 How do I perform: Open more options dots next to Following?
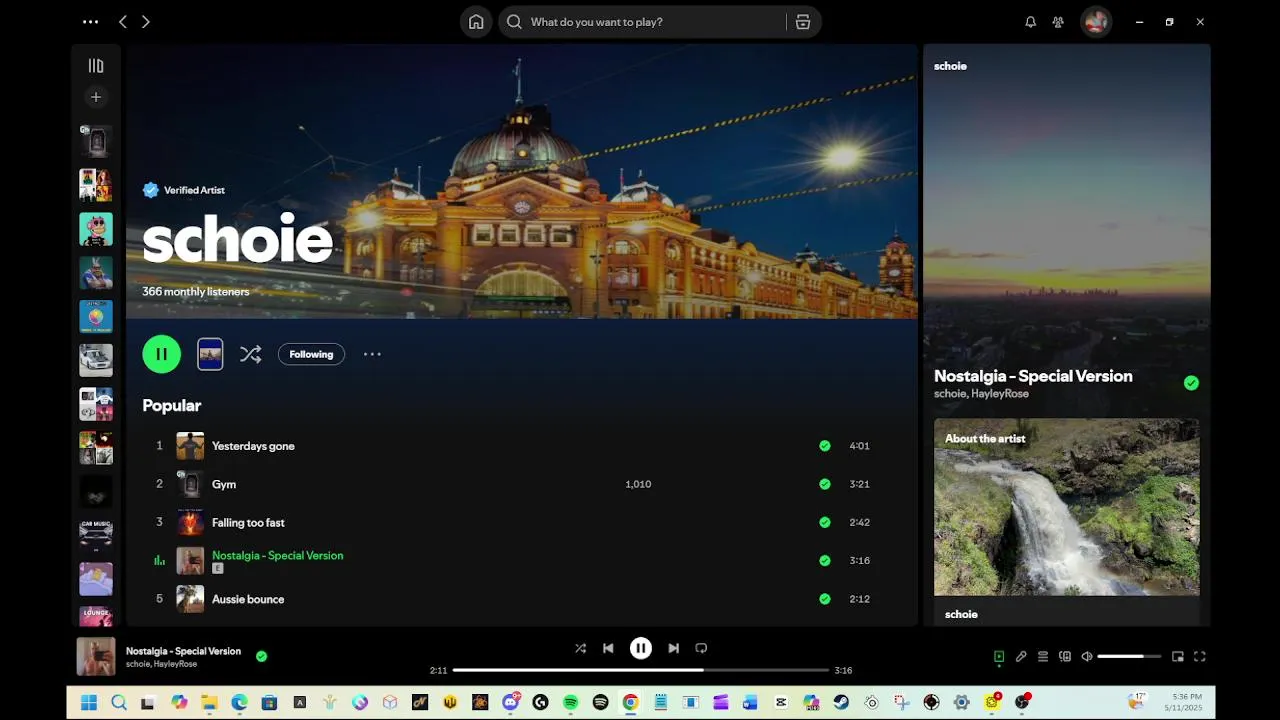tap(372, 354)
